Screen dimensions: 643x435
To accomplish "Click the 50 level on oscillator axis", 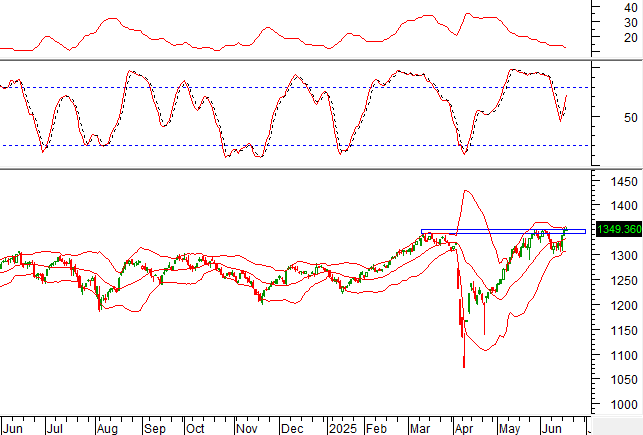I will coord(631,118).
